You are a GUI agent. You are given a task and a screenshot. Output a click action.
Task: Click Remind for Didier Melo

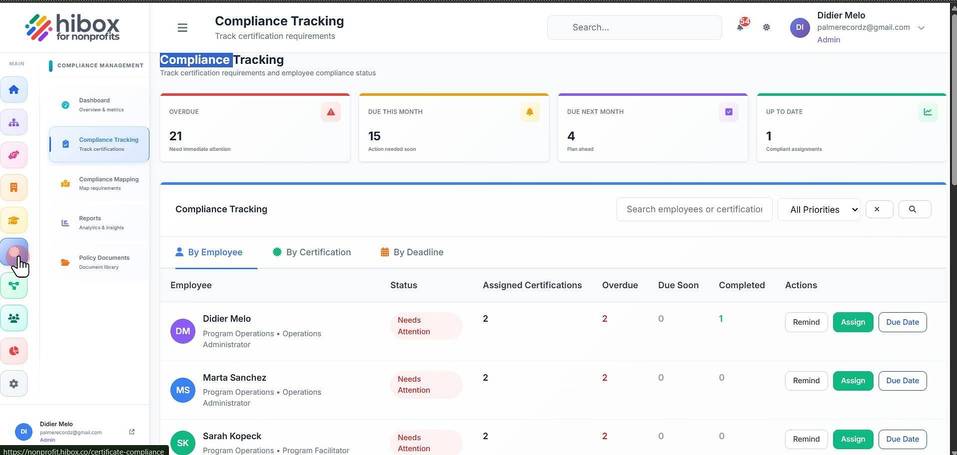(806, 322)
